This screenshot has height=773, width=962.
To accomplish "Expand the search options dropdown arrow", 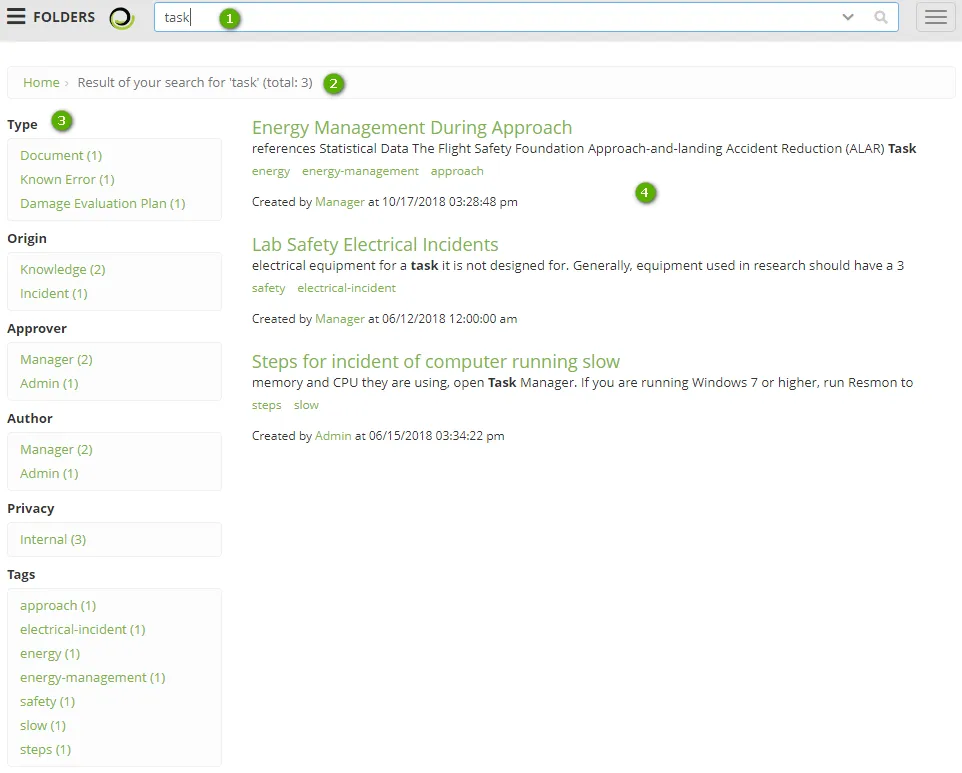I will [x=848, y=17].
